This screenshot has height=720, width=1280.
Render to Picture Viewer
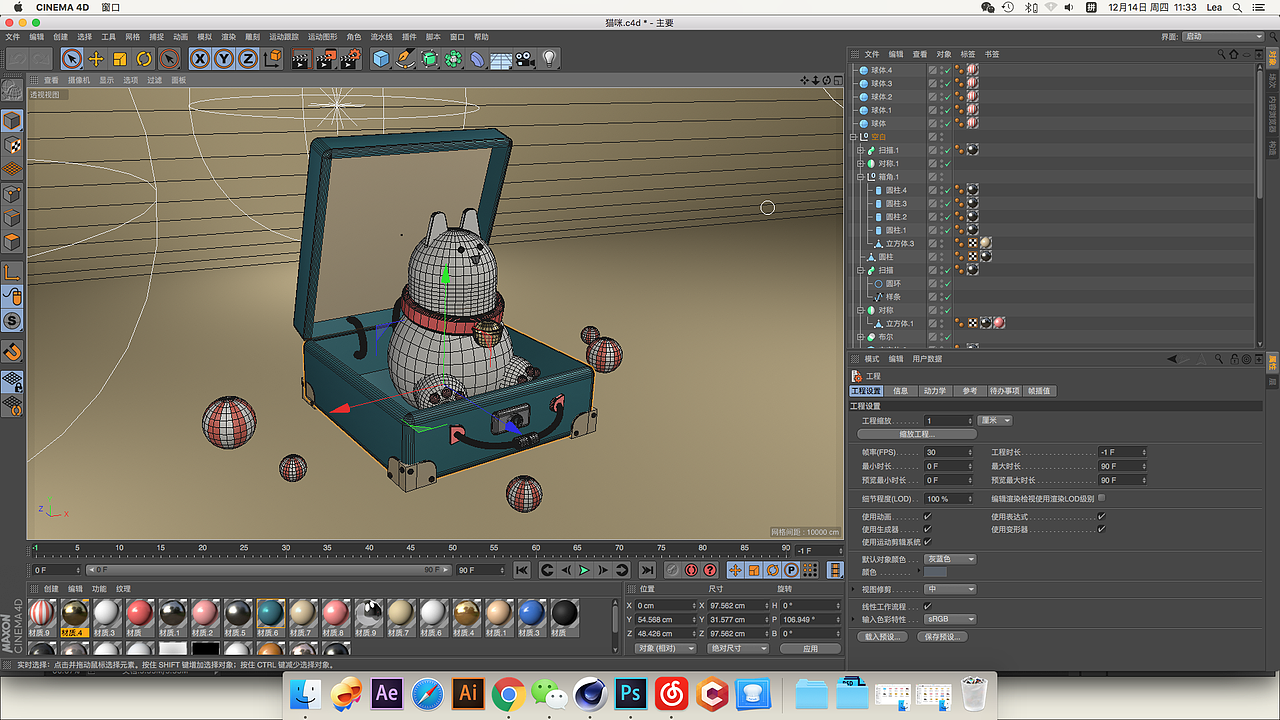pyautogui.click(x=326, y=59)
